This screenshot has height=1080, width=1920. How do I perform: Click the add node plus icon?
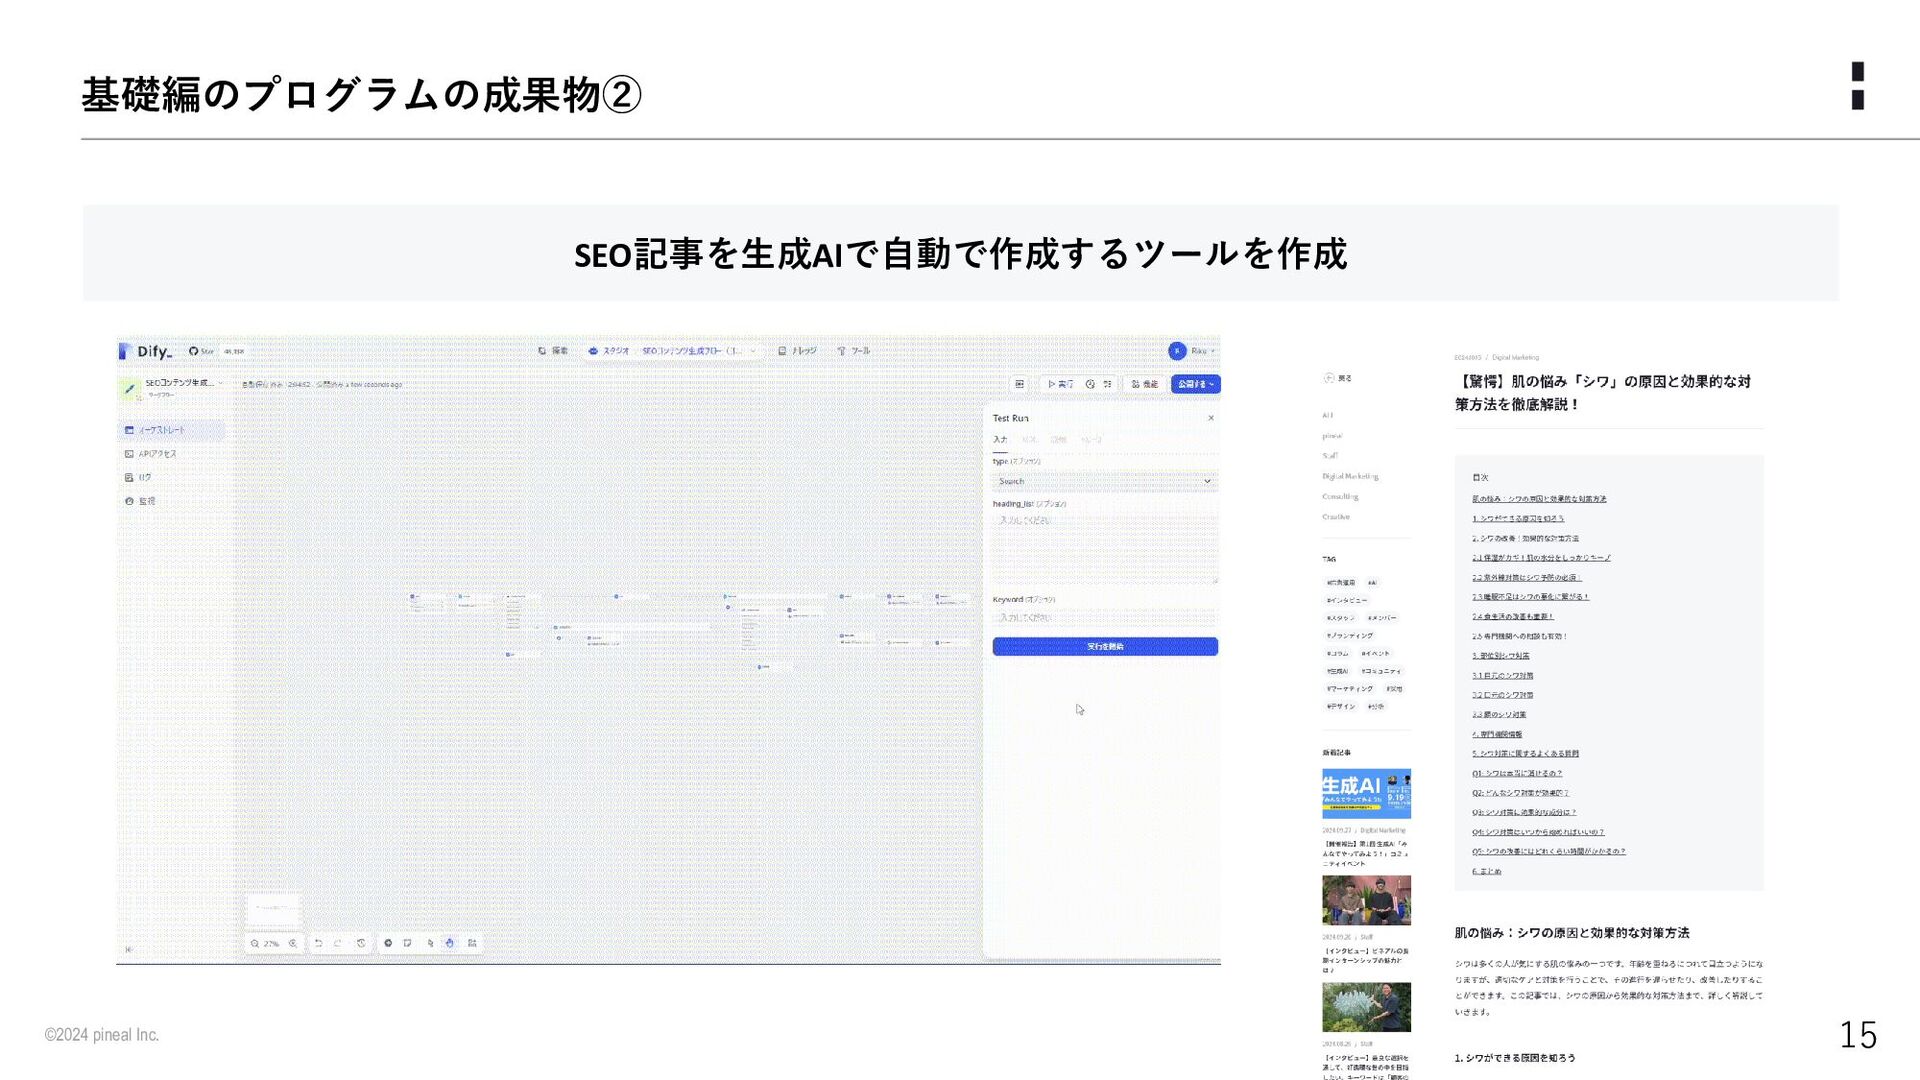(388, 943)
